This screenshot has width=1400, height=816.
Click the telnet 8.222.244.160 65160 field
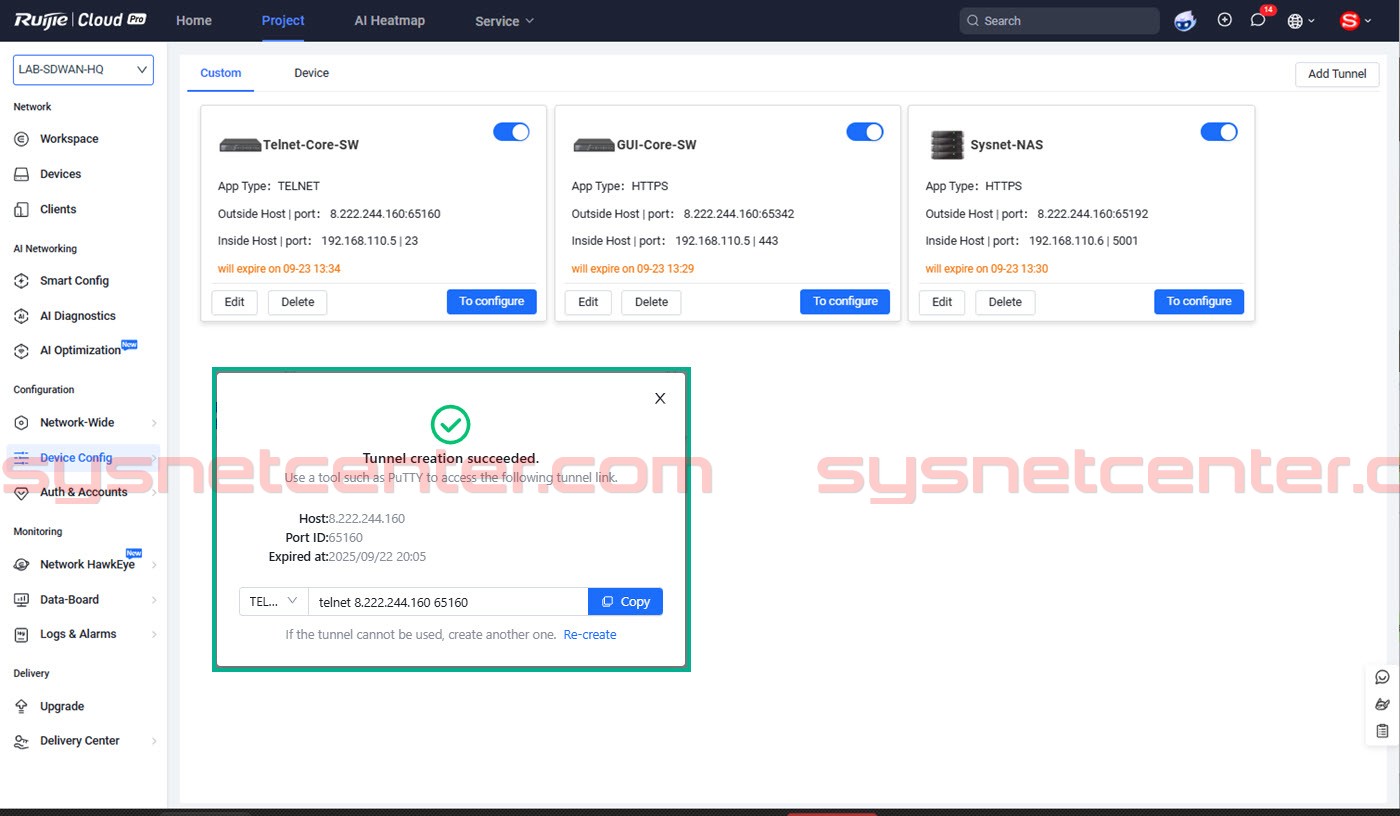point(448,601)
